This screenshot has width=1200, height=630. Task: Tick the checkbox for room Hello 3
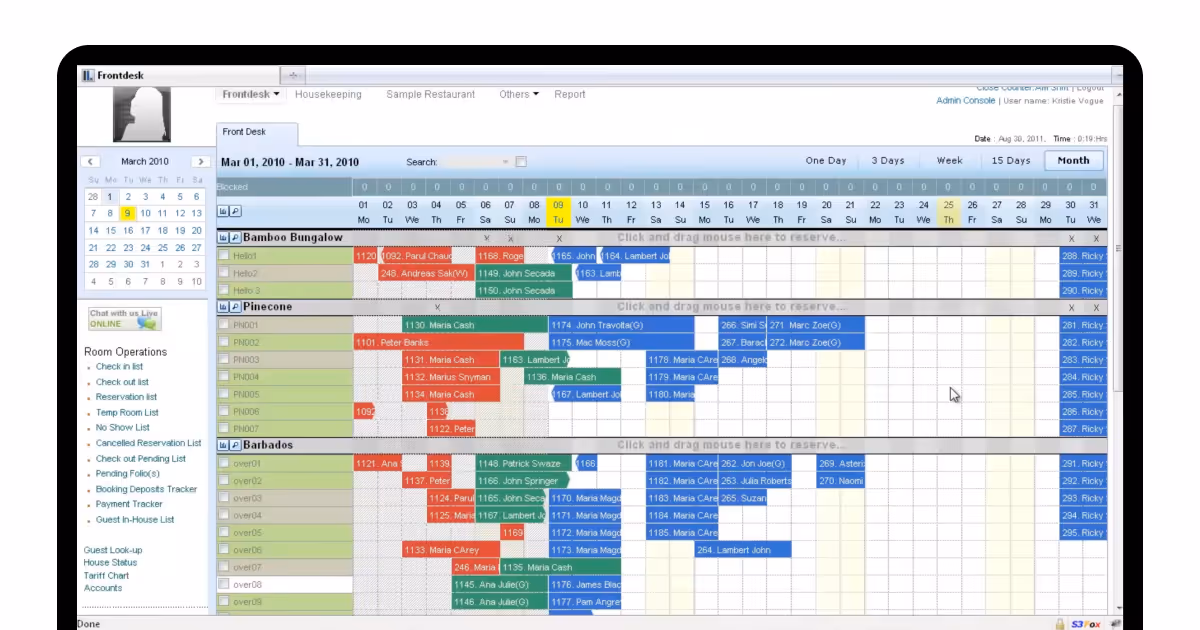click(224, 290)
